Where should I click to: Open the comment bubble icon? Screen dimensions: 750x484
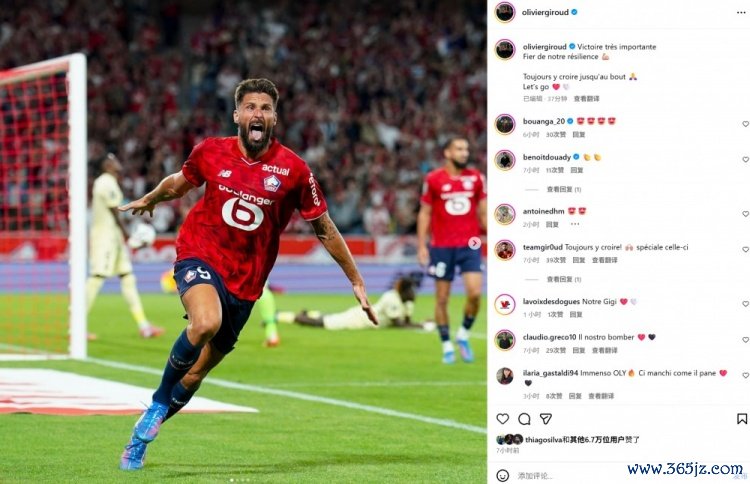click(x=524, y=419)
